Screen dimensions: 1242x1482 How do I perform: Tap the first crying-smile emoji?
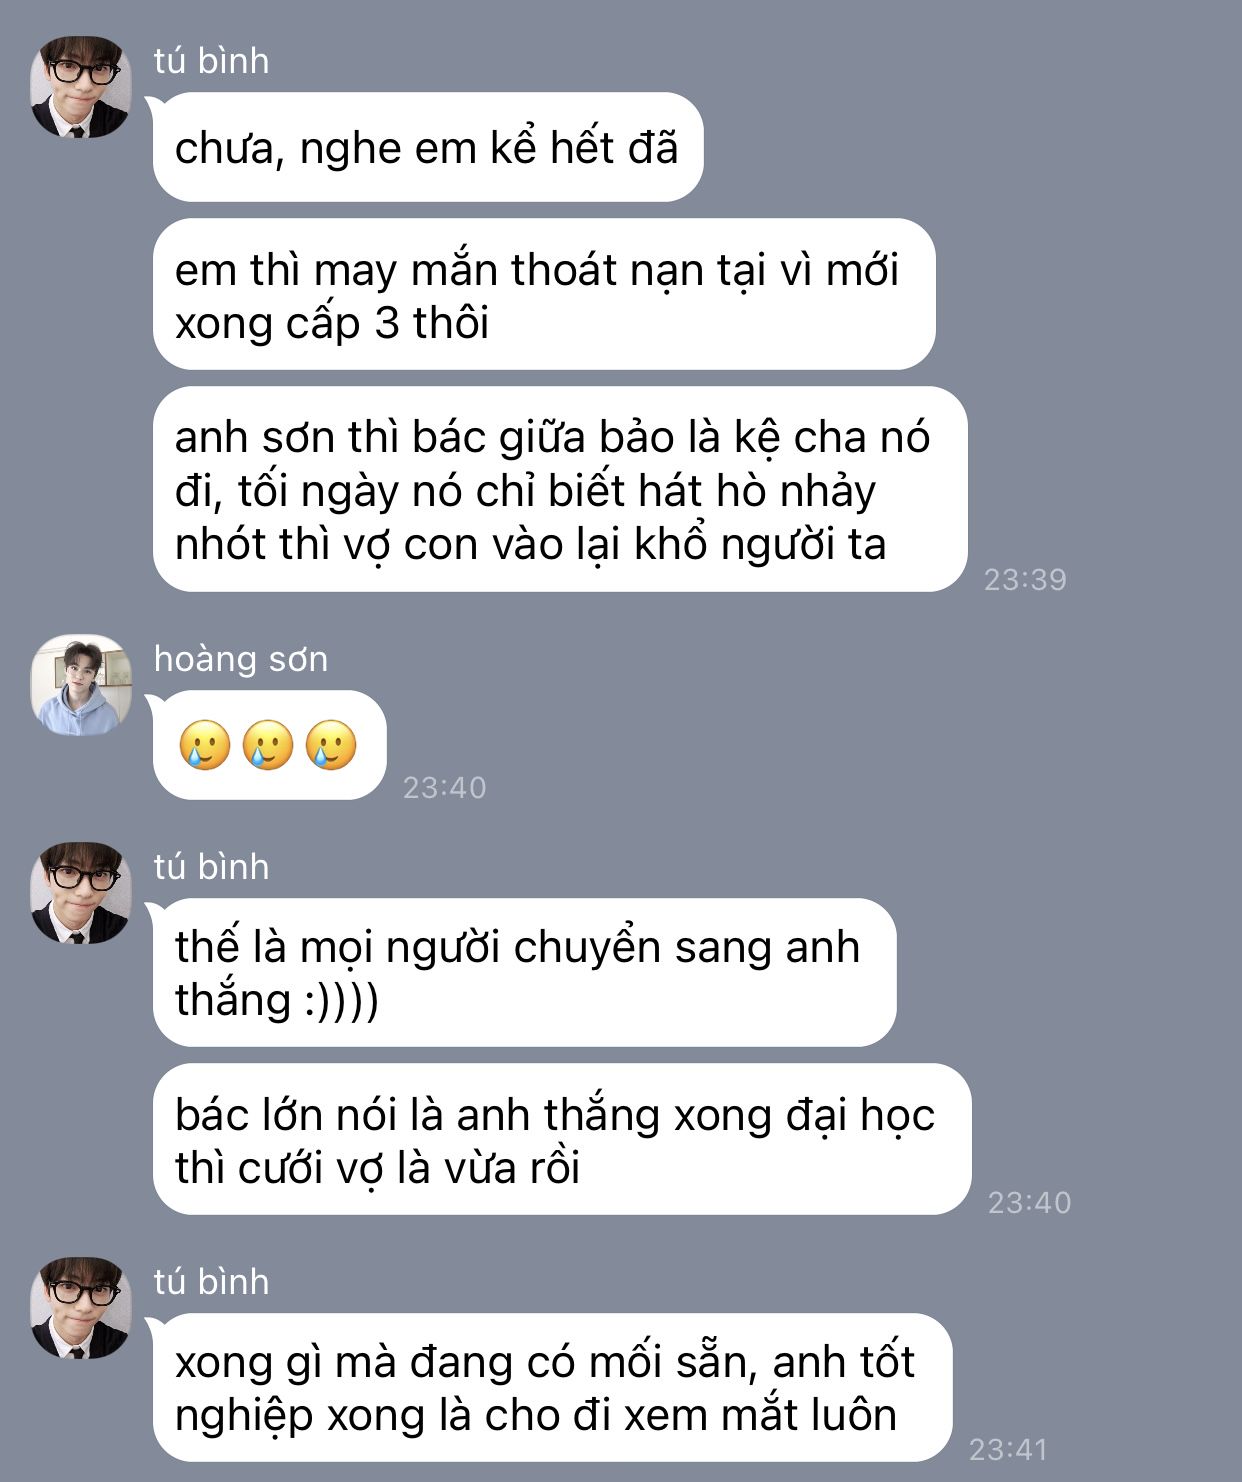click(x=205, y=745)
